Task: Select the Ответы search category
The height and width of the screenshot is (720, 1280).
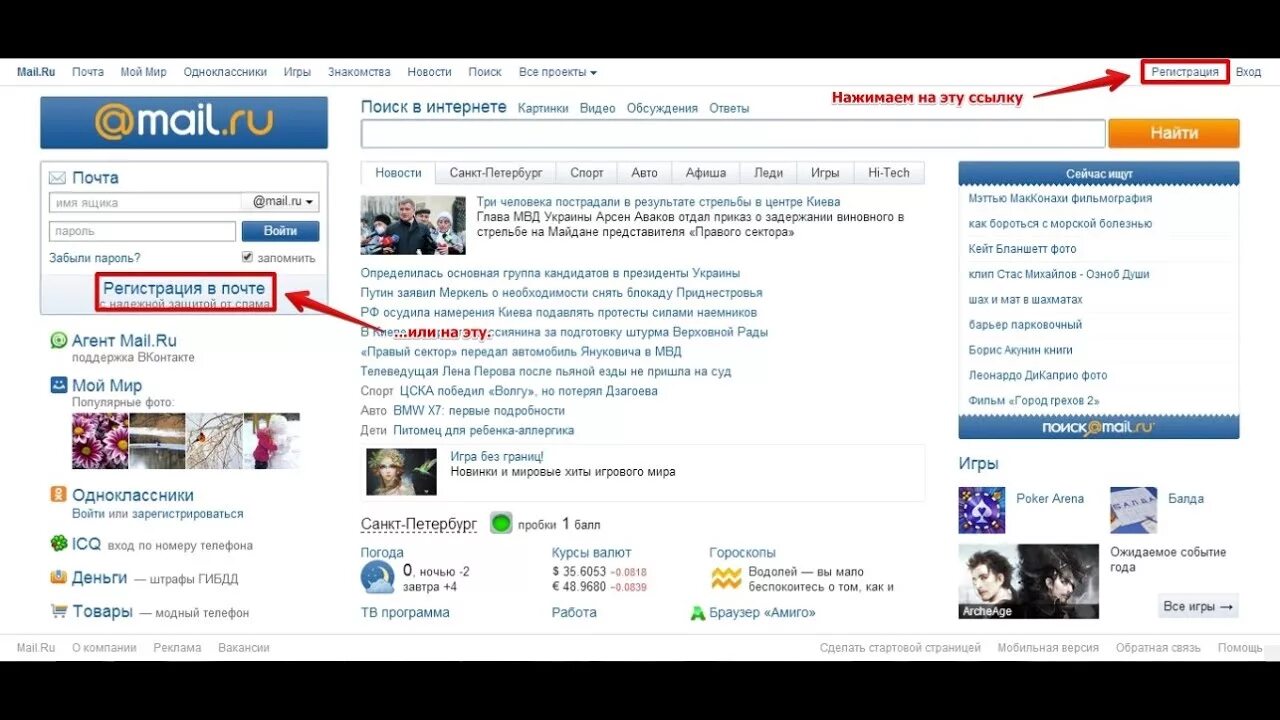Action: [729, 108]
